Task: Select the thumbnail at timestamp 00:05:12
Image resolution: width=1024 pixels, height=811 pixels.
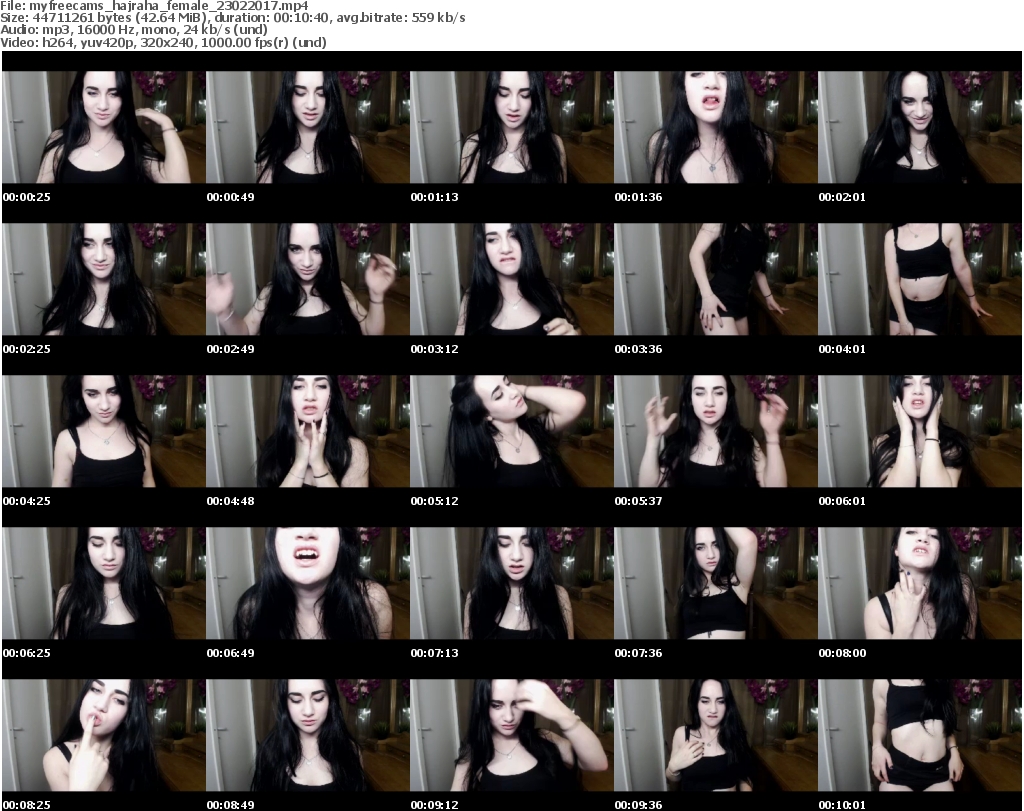Action: (511, 431)
